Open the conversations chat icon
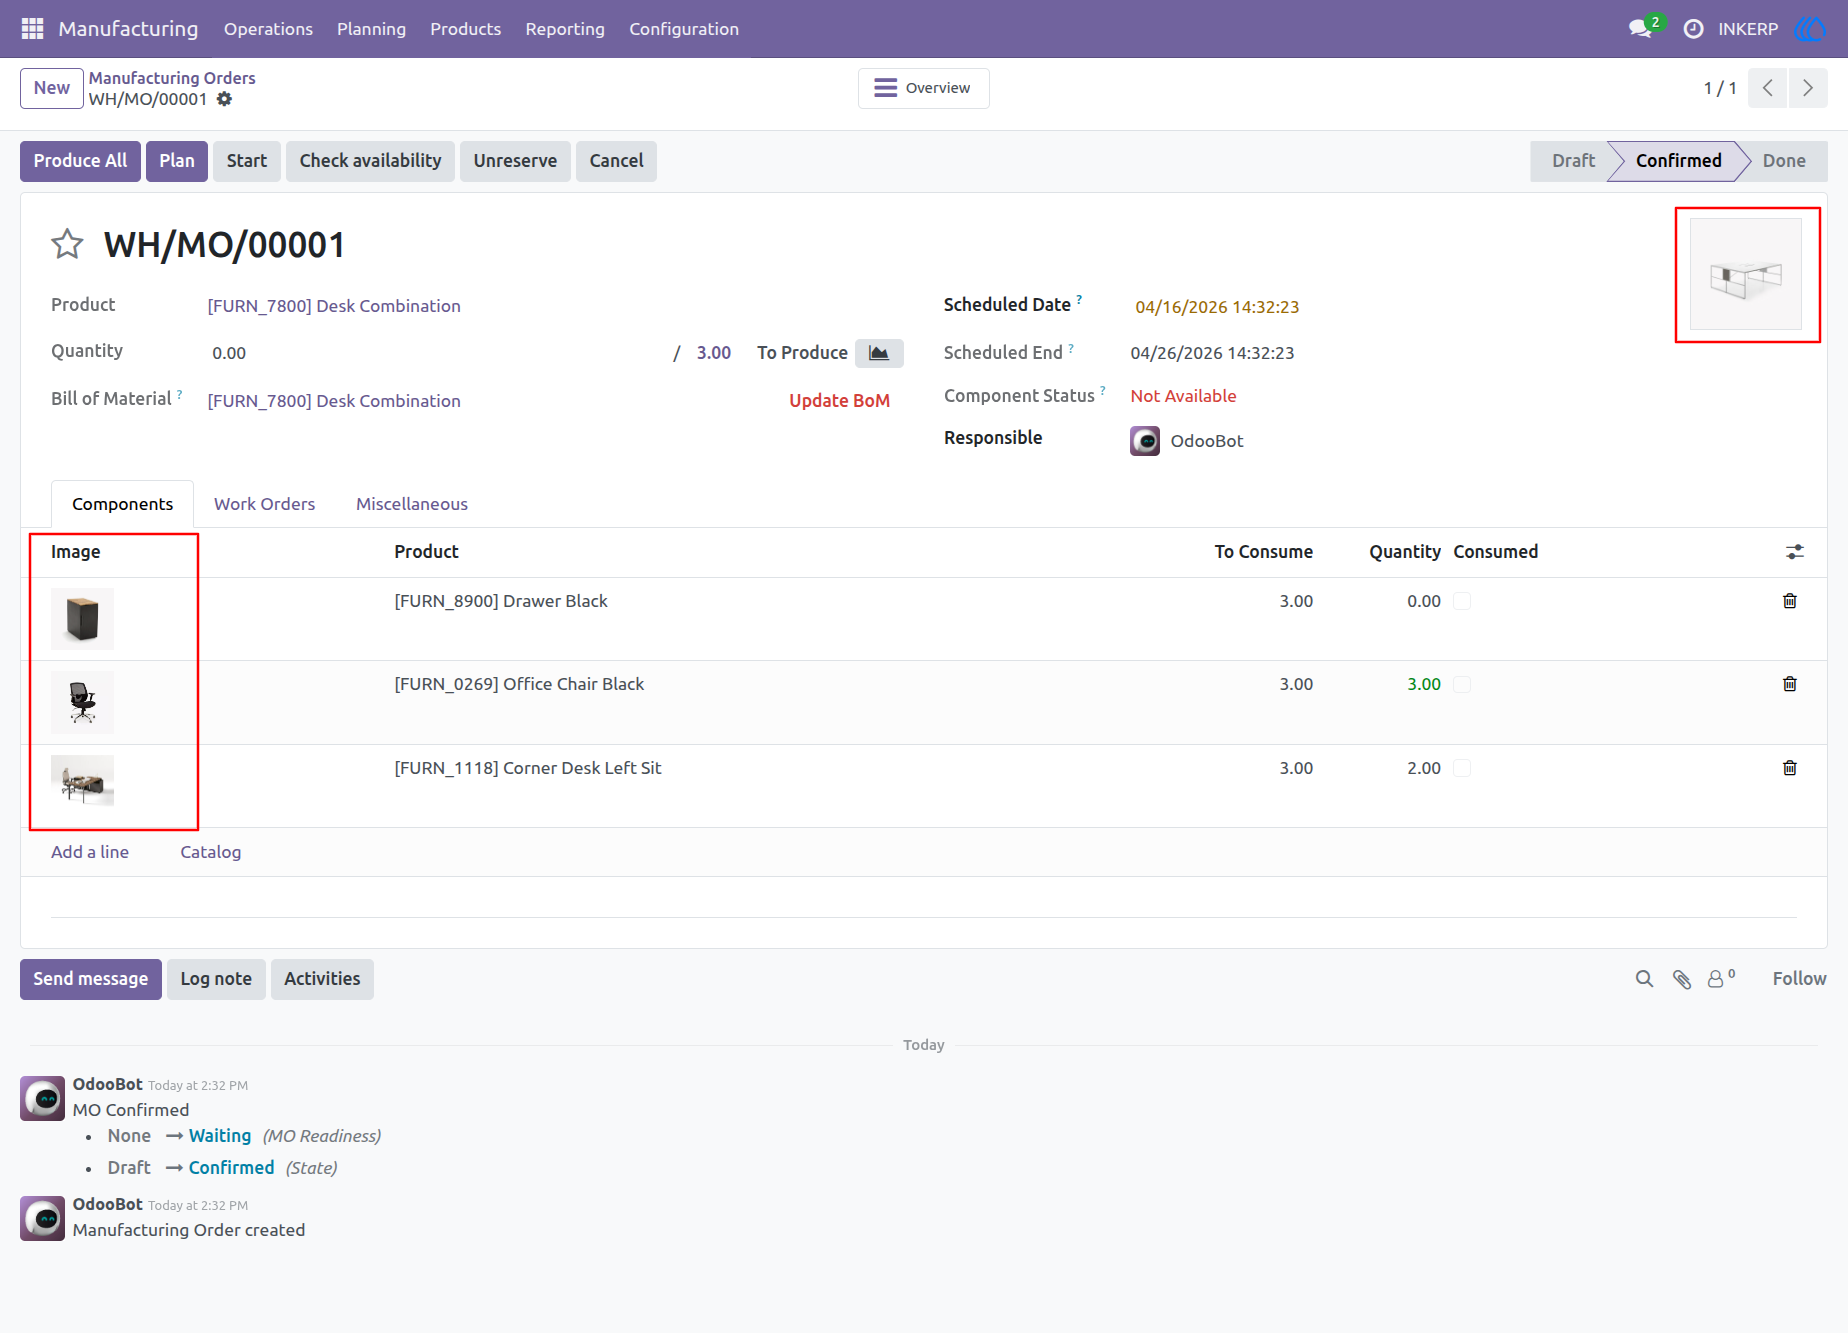Screen dimensions: 1848x1334 [x=1640, y=29]
